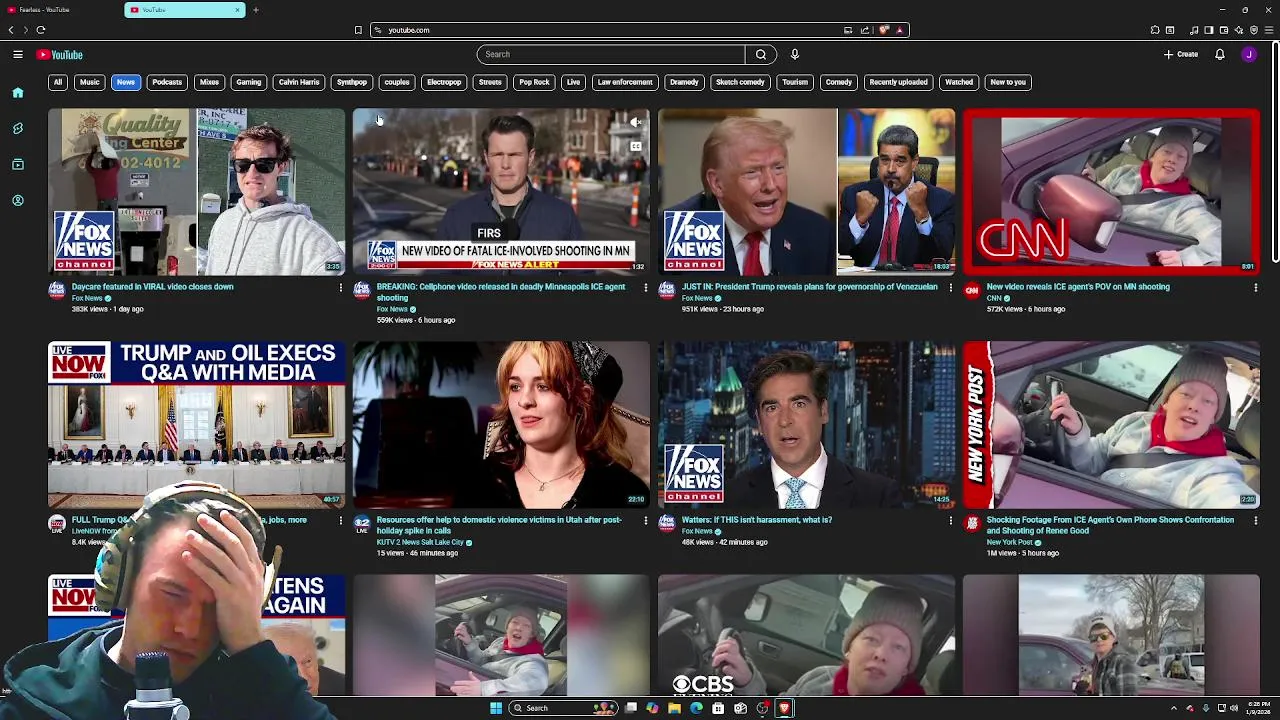Image resolution: width=1280 pixels, height=720 pixels.
Task: Open a new browser tab with the plus button
Action: pos(256,10)
